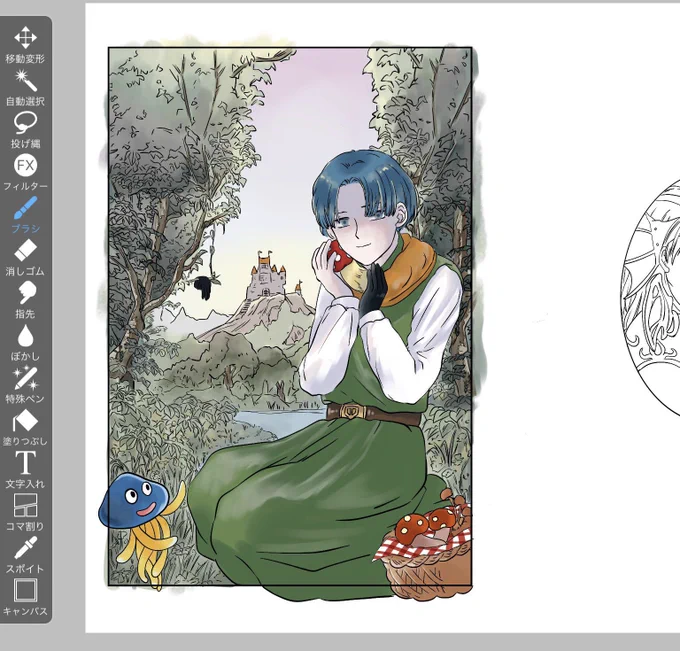This screenshot has height=651, width=680.
Task: Select the コマ割り frame divider tool
Action: [25, 512]
